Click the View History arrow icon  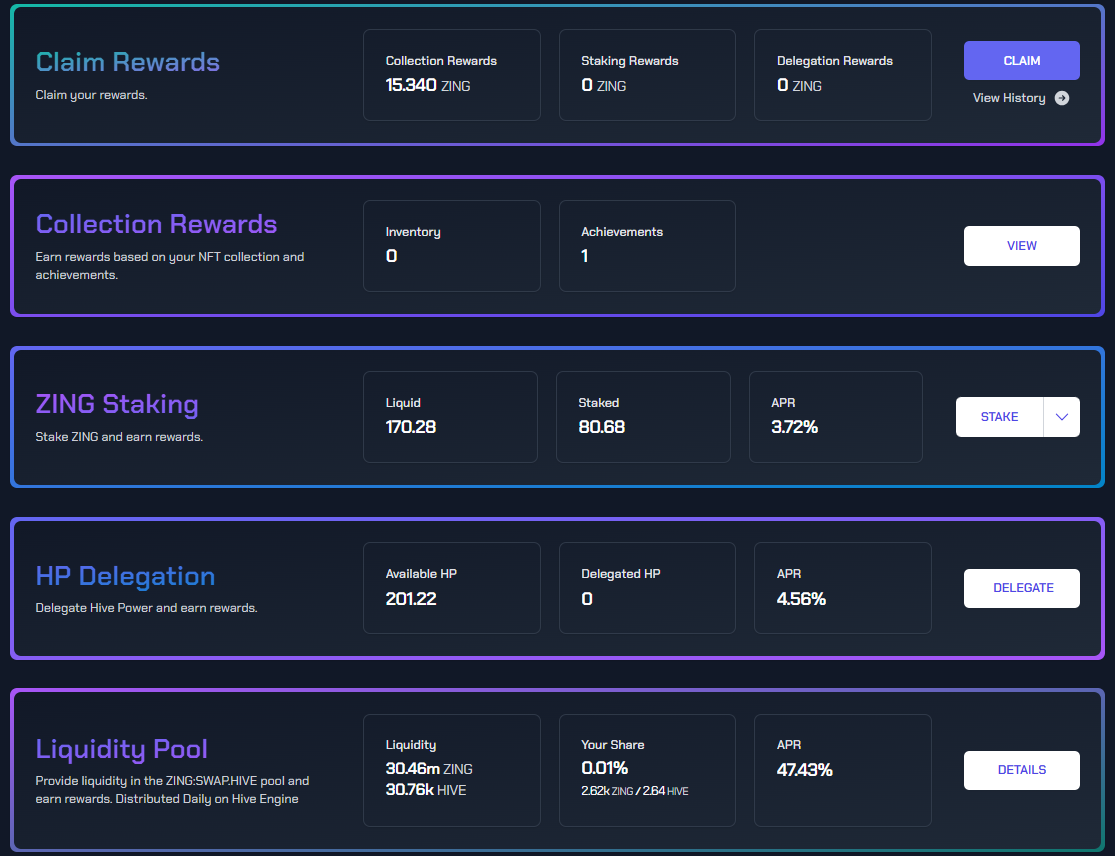tap(1062, 98)
